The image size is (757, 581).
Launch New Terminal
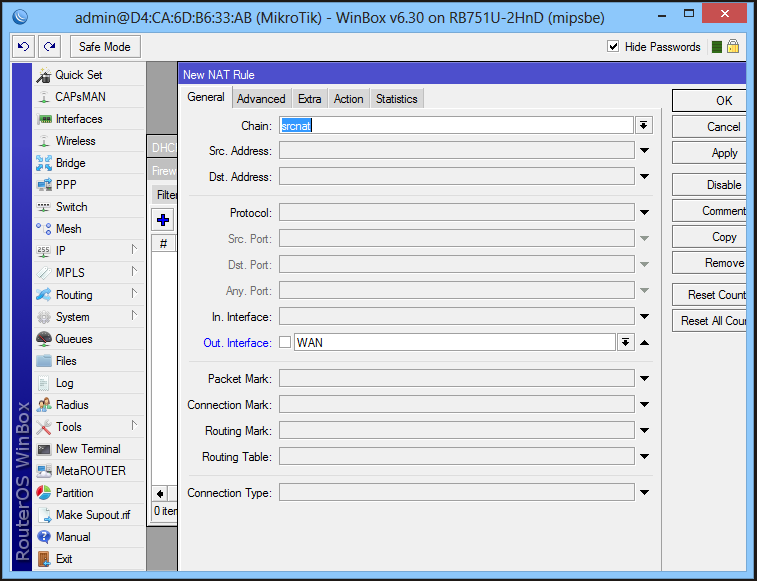pyautogui.click(x=89, y=449)
